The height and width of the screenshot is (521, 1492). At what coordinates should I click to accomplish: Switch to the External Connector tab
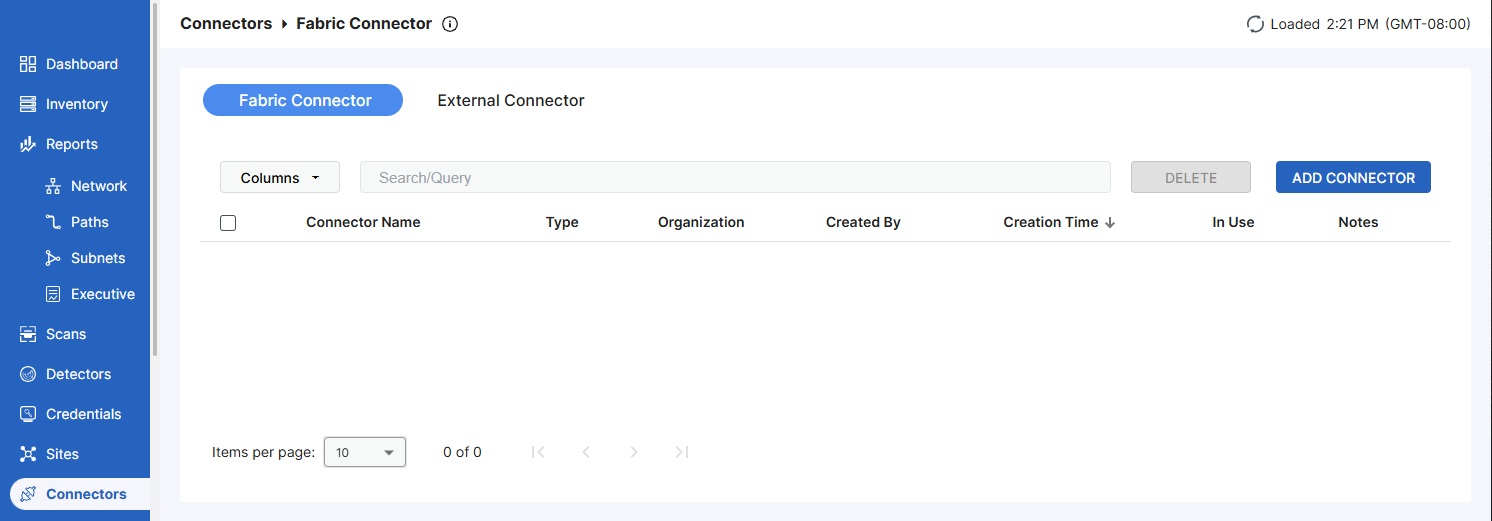(511, 100)
